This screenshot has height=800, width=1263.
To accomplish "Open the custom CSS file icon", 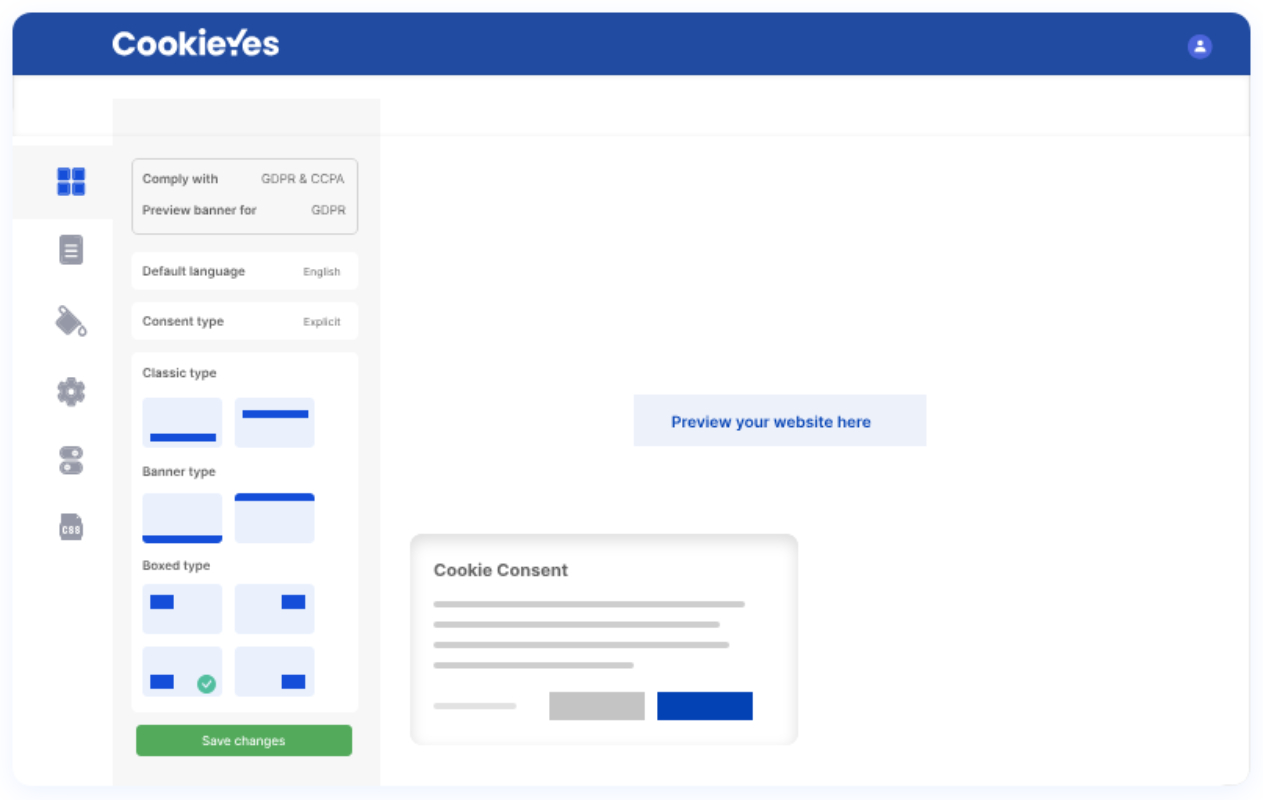I will tap(71, 526).
